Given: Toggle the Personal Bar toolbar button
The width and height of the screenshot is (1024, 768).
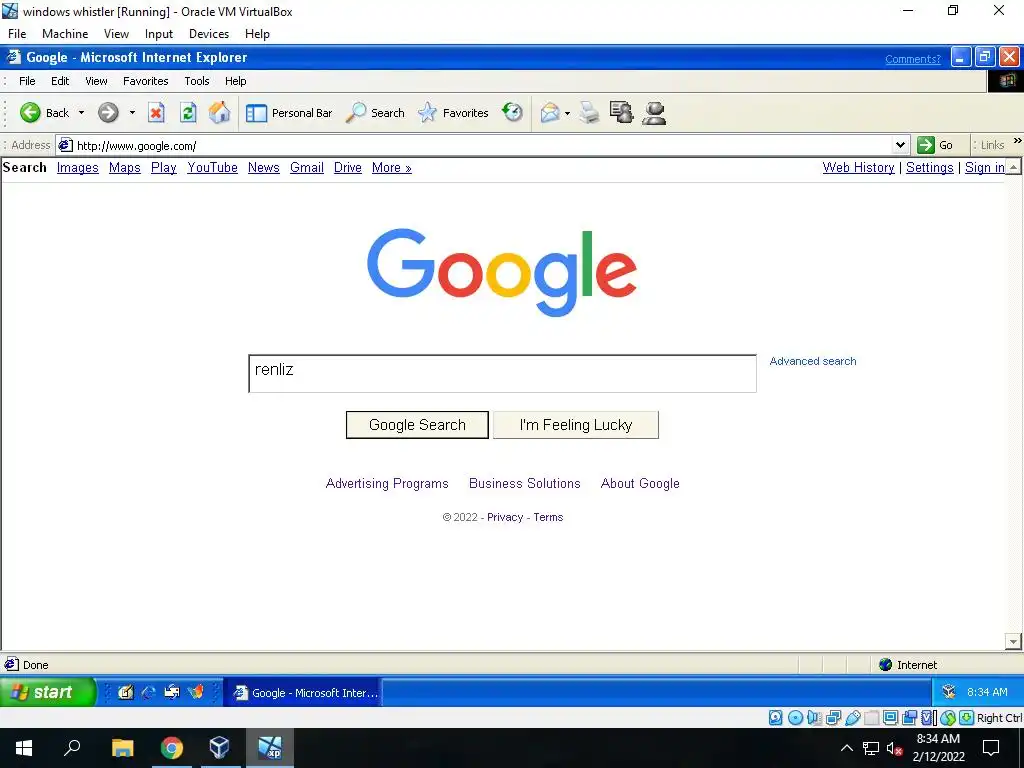Looking at the screenshot, I should tap(289, 113).
